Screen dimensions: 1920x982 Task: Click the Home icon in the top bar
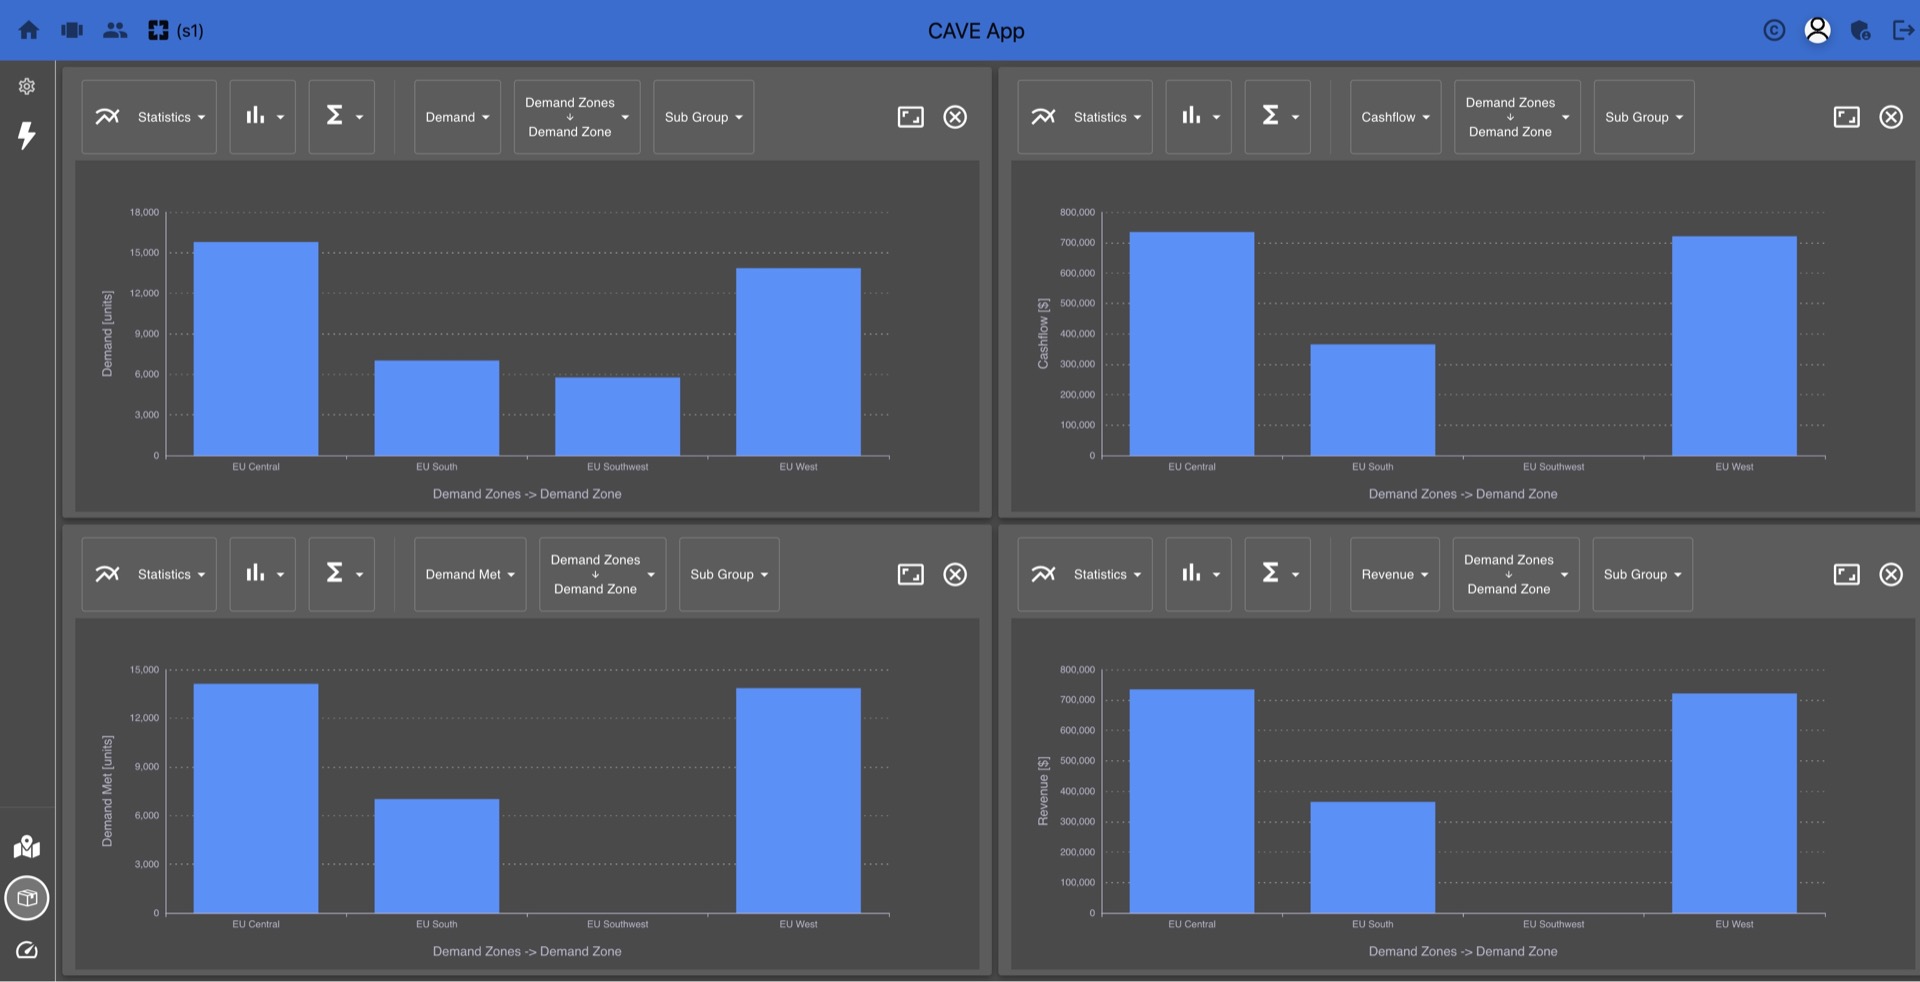pos(28,31)
